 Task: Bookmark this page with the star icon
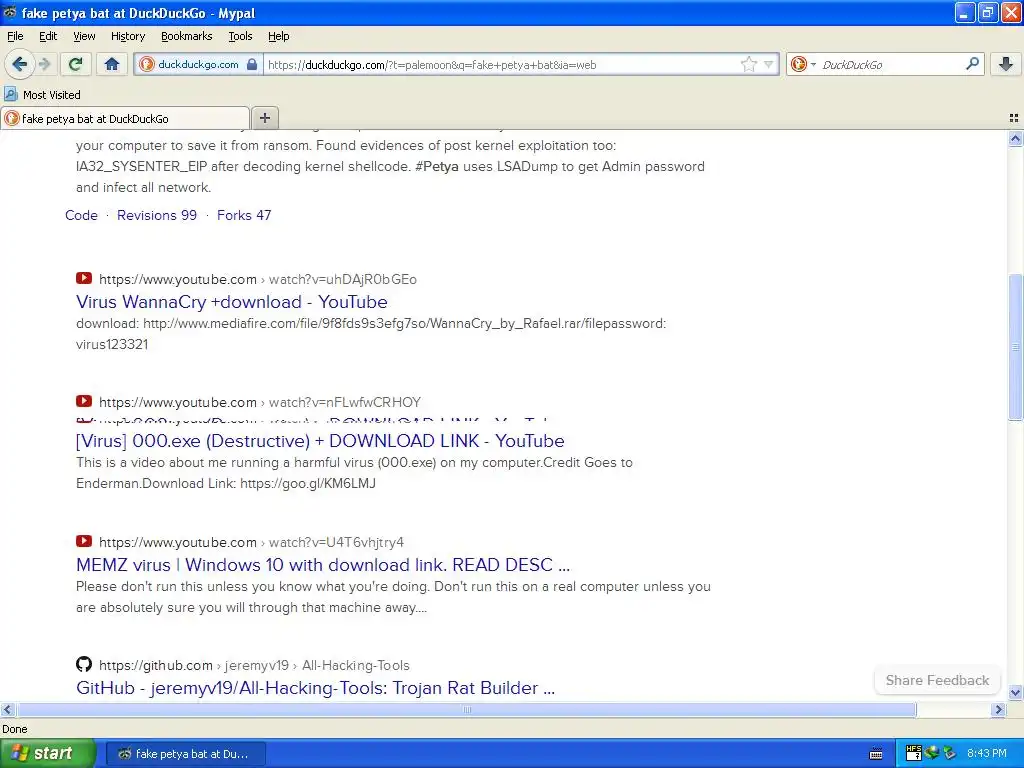point(748,64)
